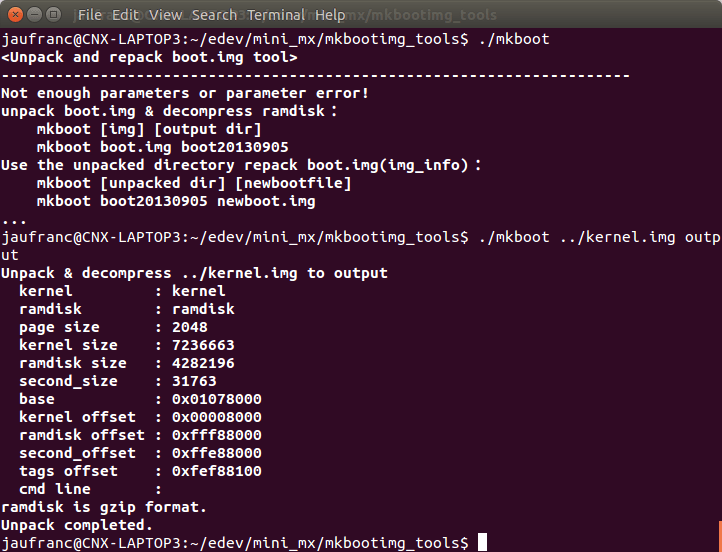Click the tags offset value 0xfef88100
Screen dimensions: 722x552
tap(216, 471)
